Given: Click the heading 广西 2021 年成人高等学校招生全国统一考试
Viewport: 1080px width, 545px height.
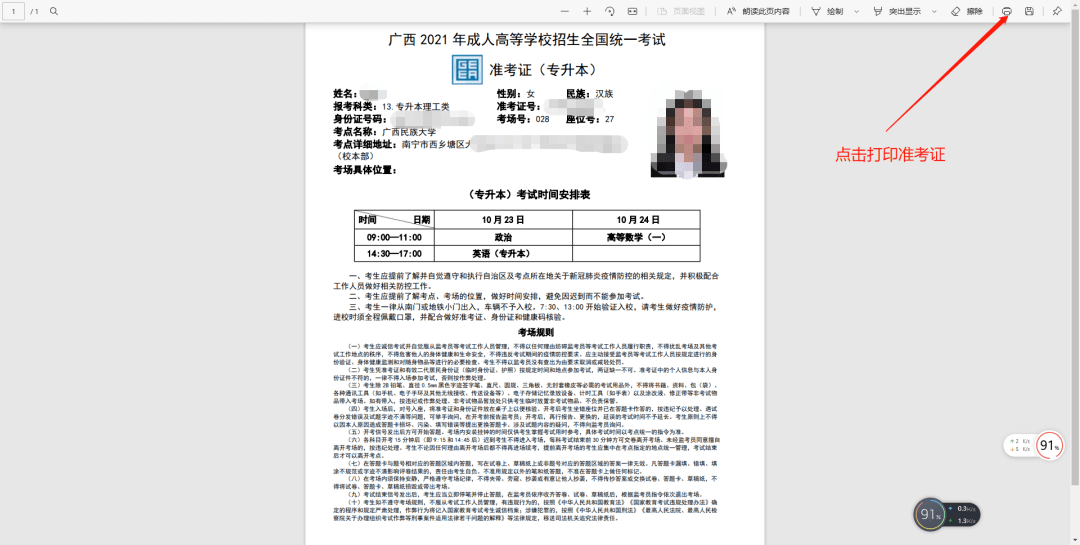Looking at the screenshot, I should pyautogui.click(x=527, y=40).
